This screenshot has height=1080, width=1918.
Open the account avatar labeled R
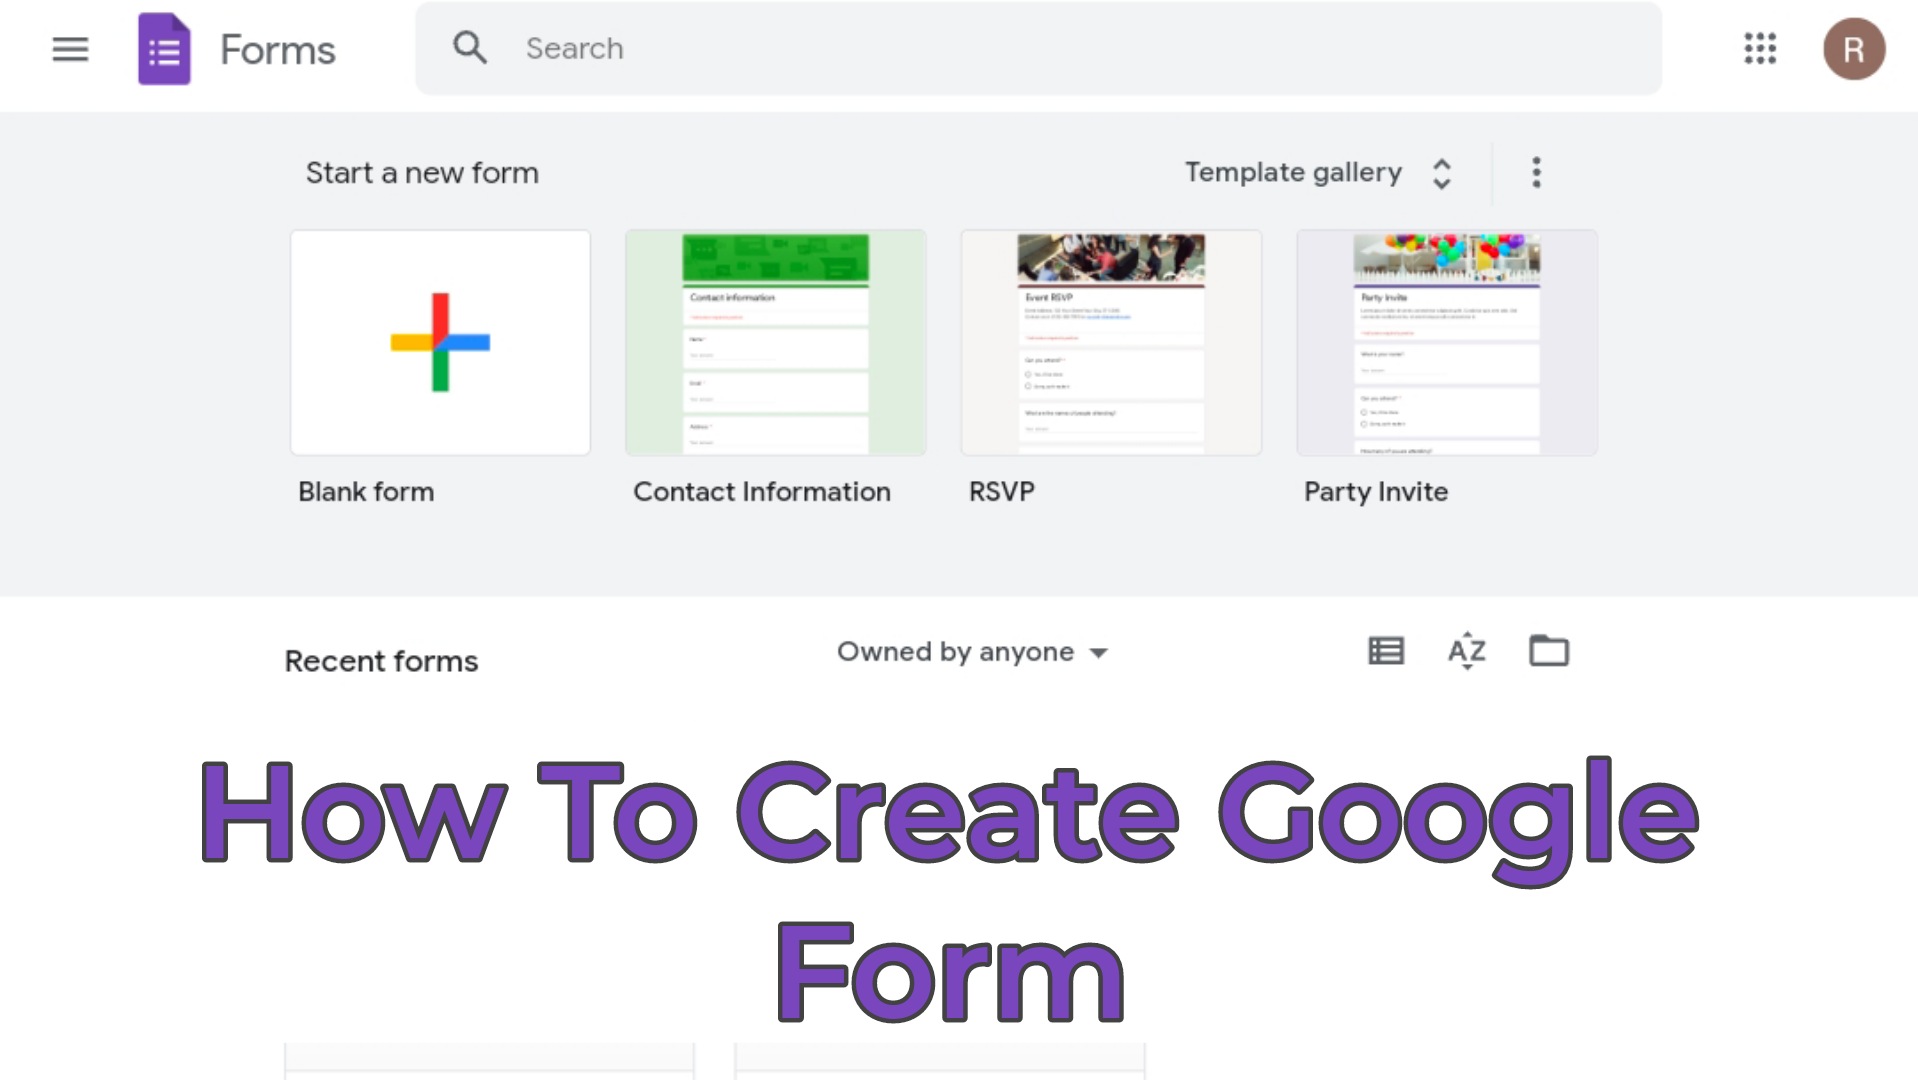(1853, 49)
